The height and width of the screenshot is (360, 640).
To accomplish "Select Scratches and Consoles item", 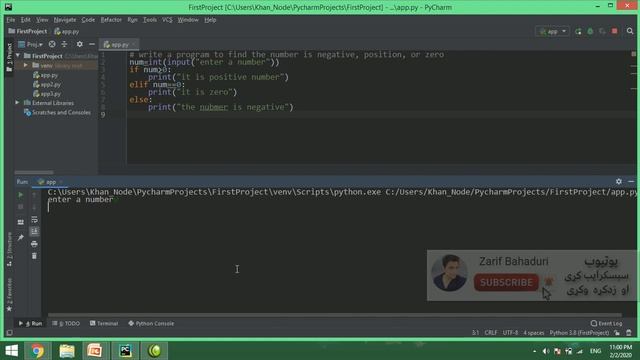I will [x=57, y=112].
